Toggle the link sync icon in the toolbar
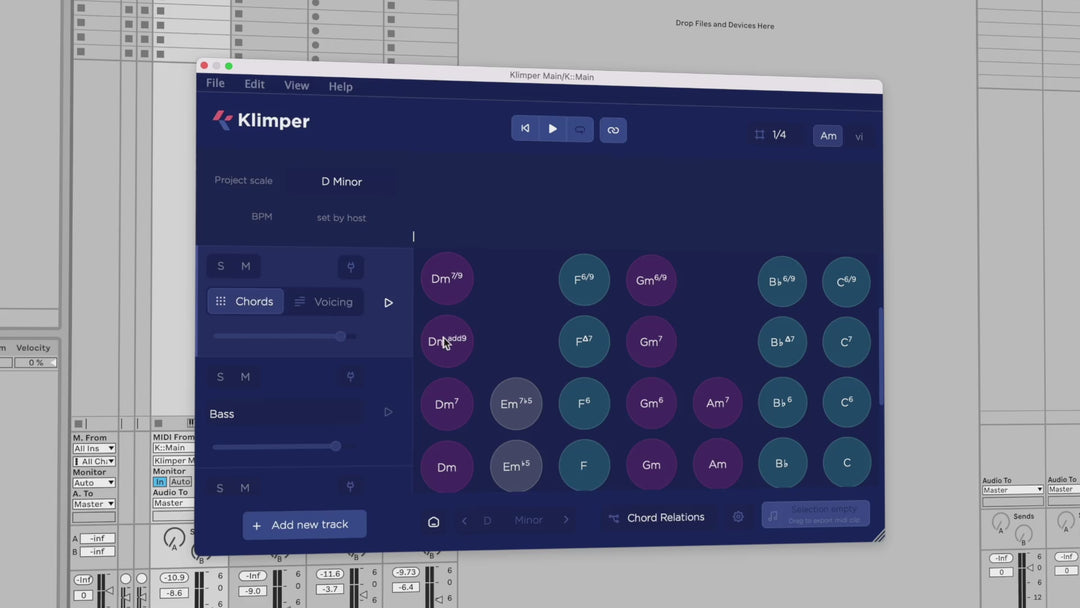Viewport: 1080px width, 608px height. coord(613,129)
